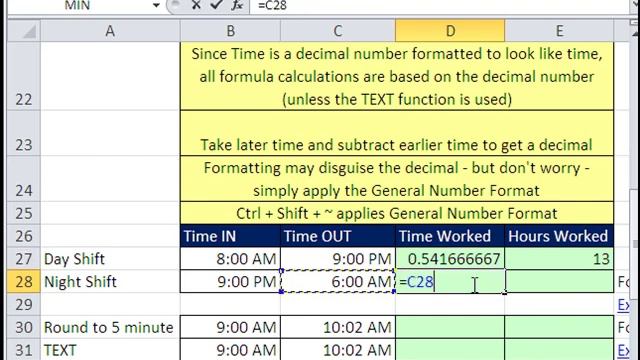This screenshot has height=360, width=640.
Task: Cancel the formula entry with the X icon
Action: (x=196, y=5)
